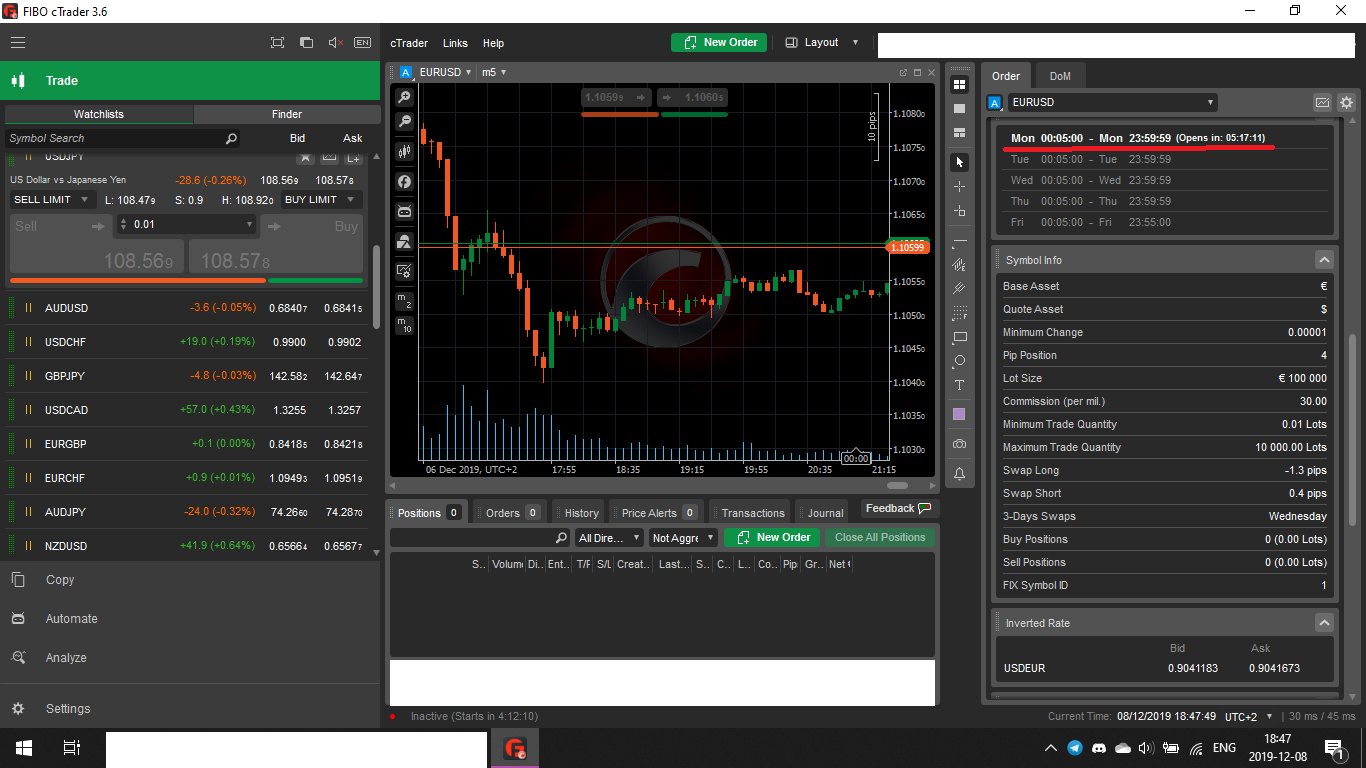This screenshot has width=1366, height=768.
Task: Open the cBots robot icon
Action: click(x=404, y=211)
